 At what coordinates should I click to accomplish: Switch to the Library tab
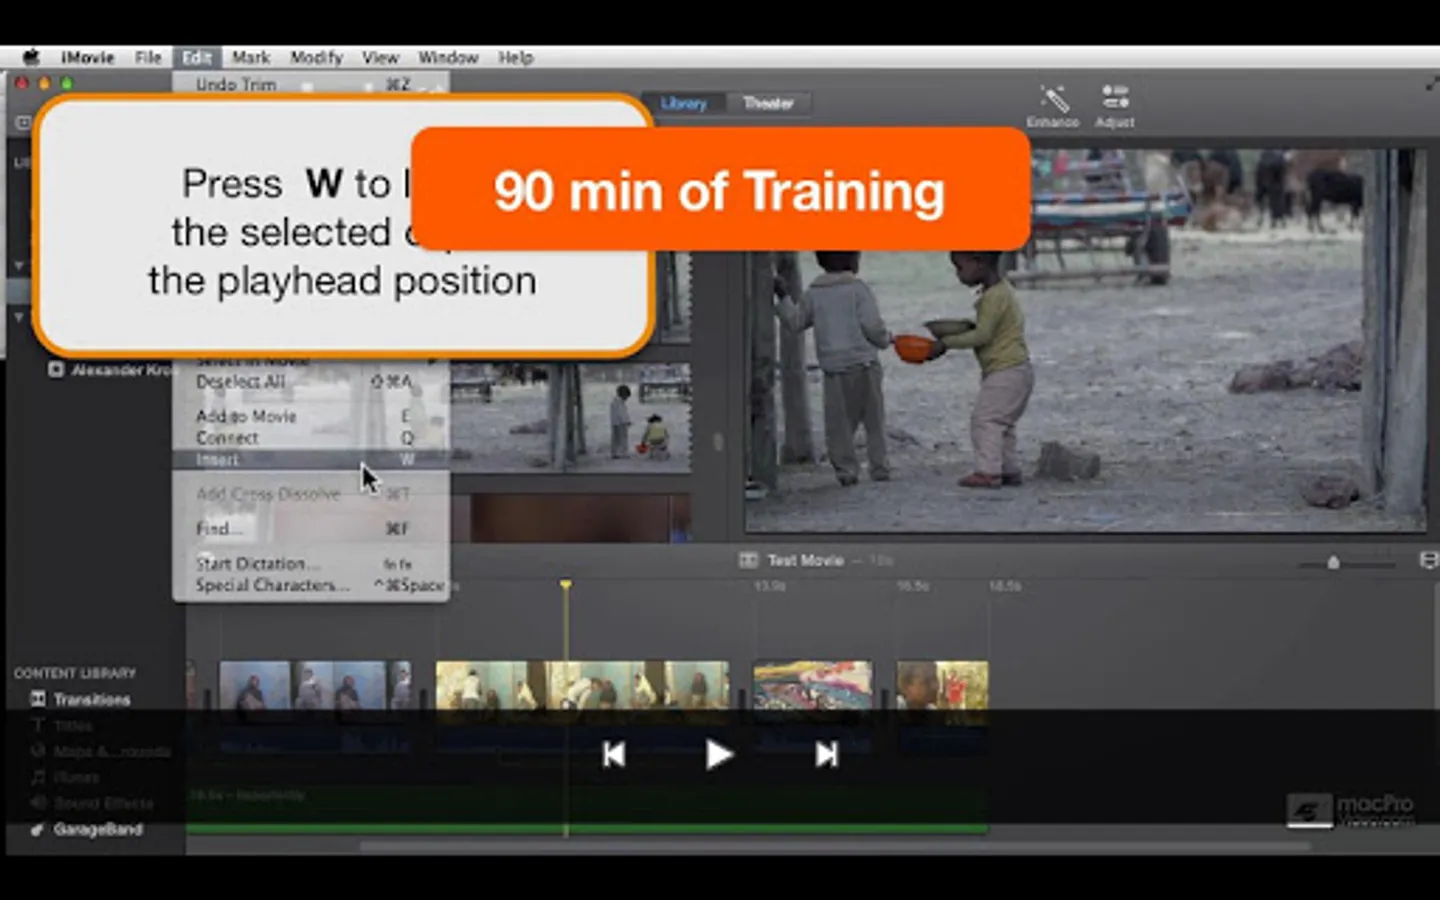tap(684, 103)
